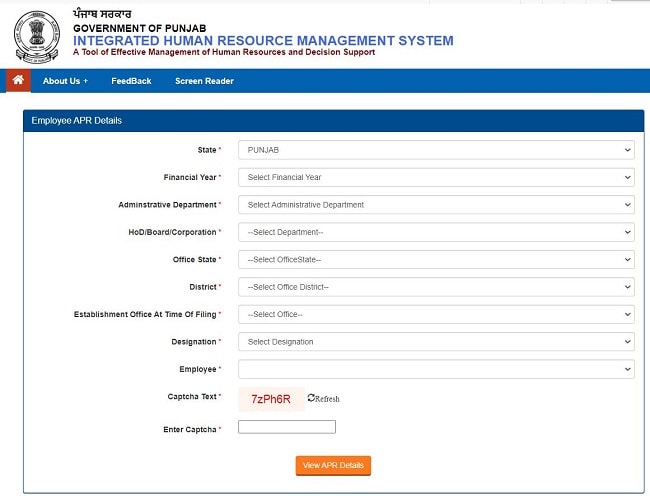Click the Establishment Office At Time Of Filing label
This screenshot has height=496, width=650.
145,315
